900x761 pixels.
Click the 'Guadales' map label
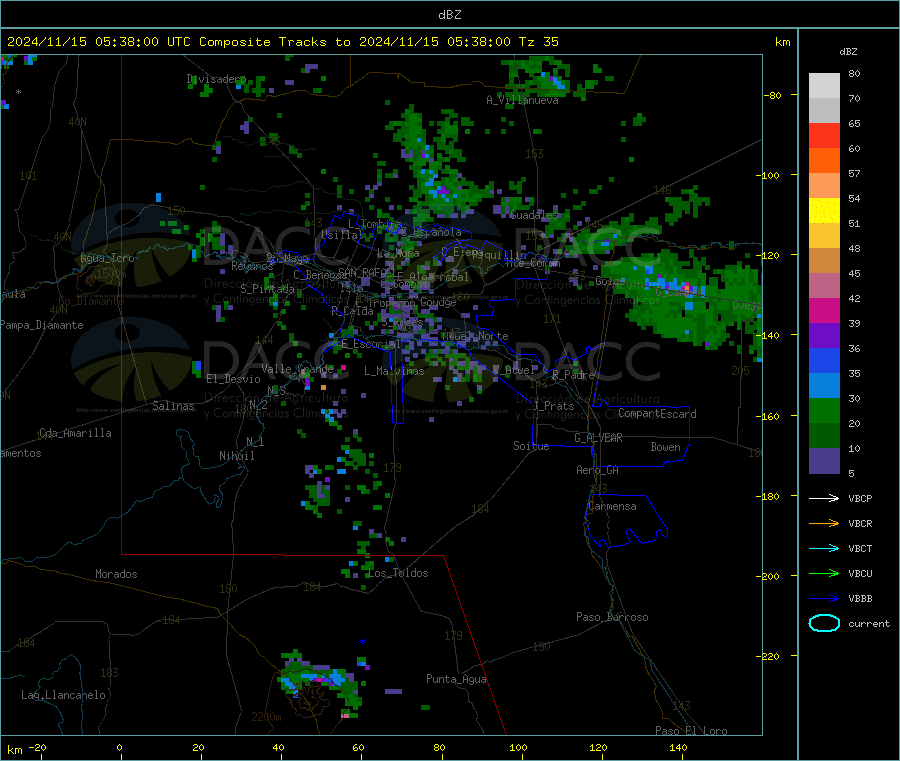tap(534, 215)
